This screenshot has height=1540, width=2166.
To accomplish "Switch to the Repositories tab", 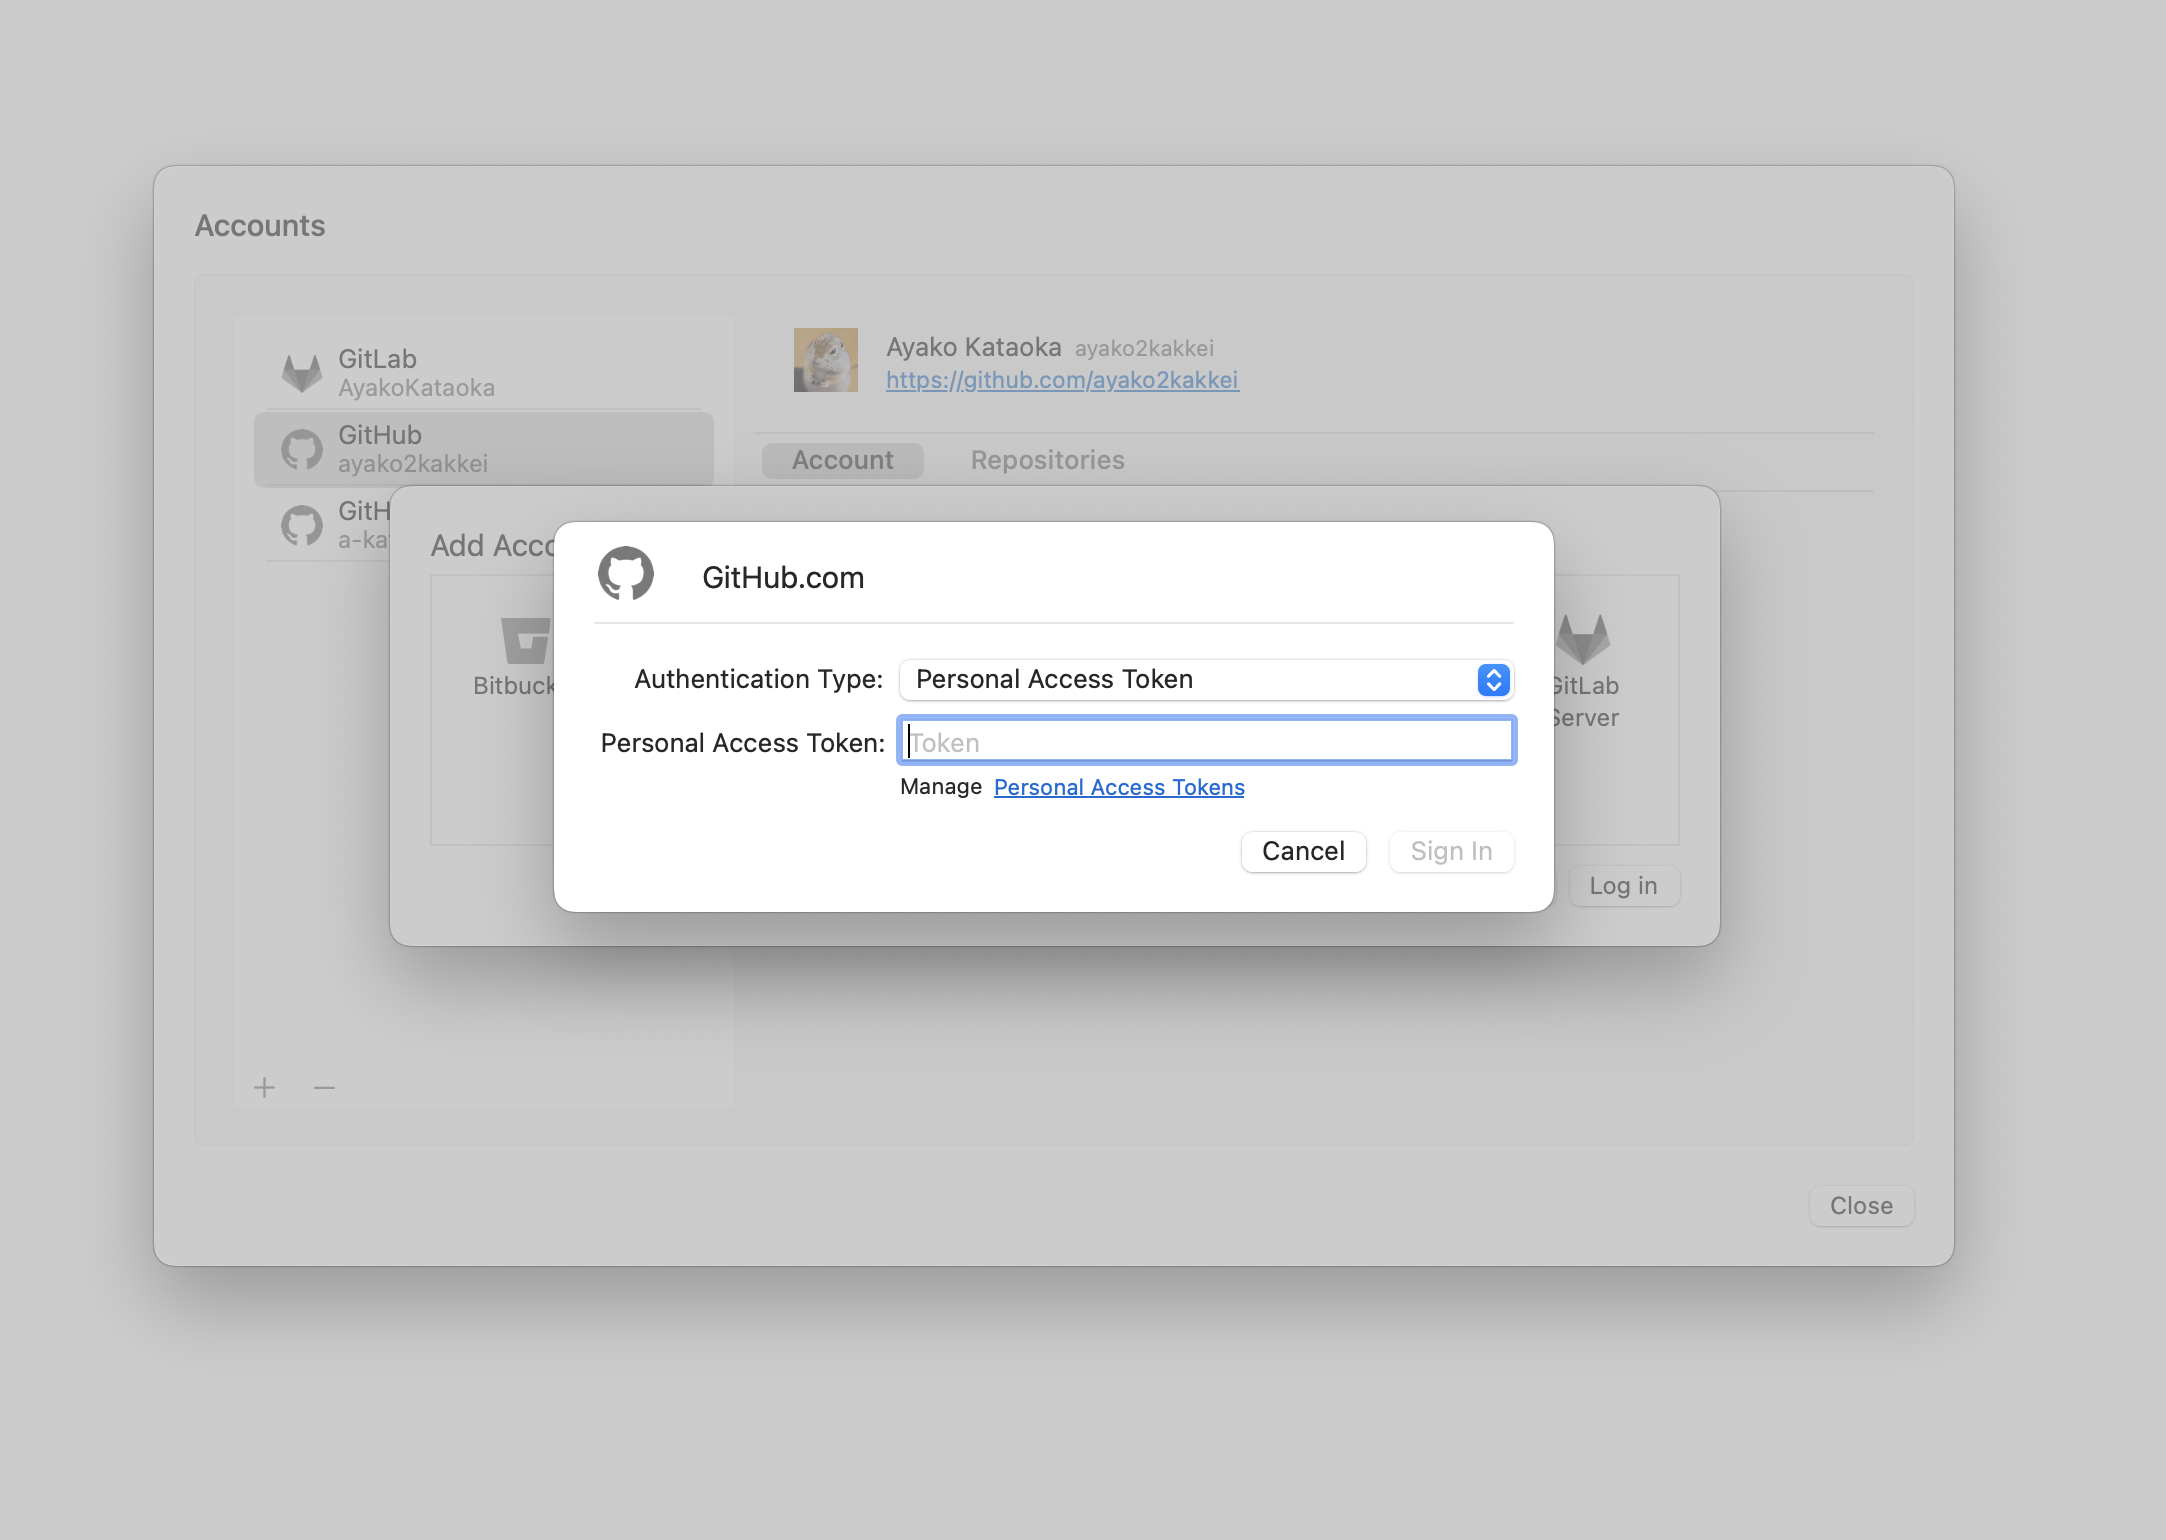I will [1047, 460].
